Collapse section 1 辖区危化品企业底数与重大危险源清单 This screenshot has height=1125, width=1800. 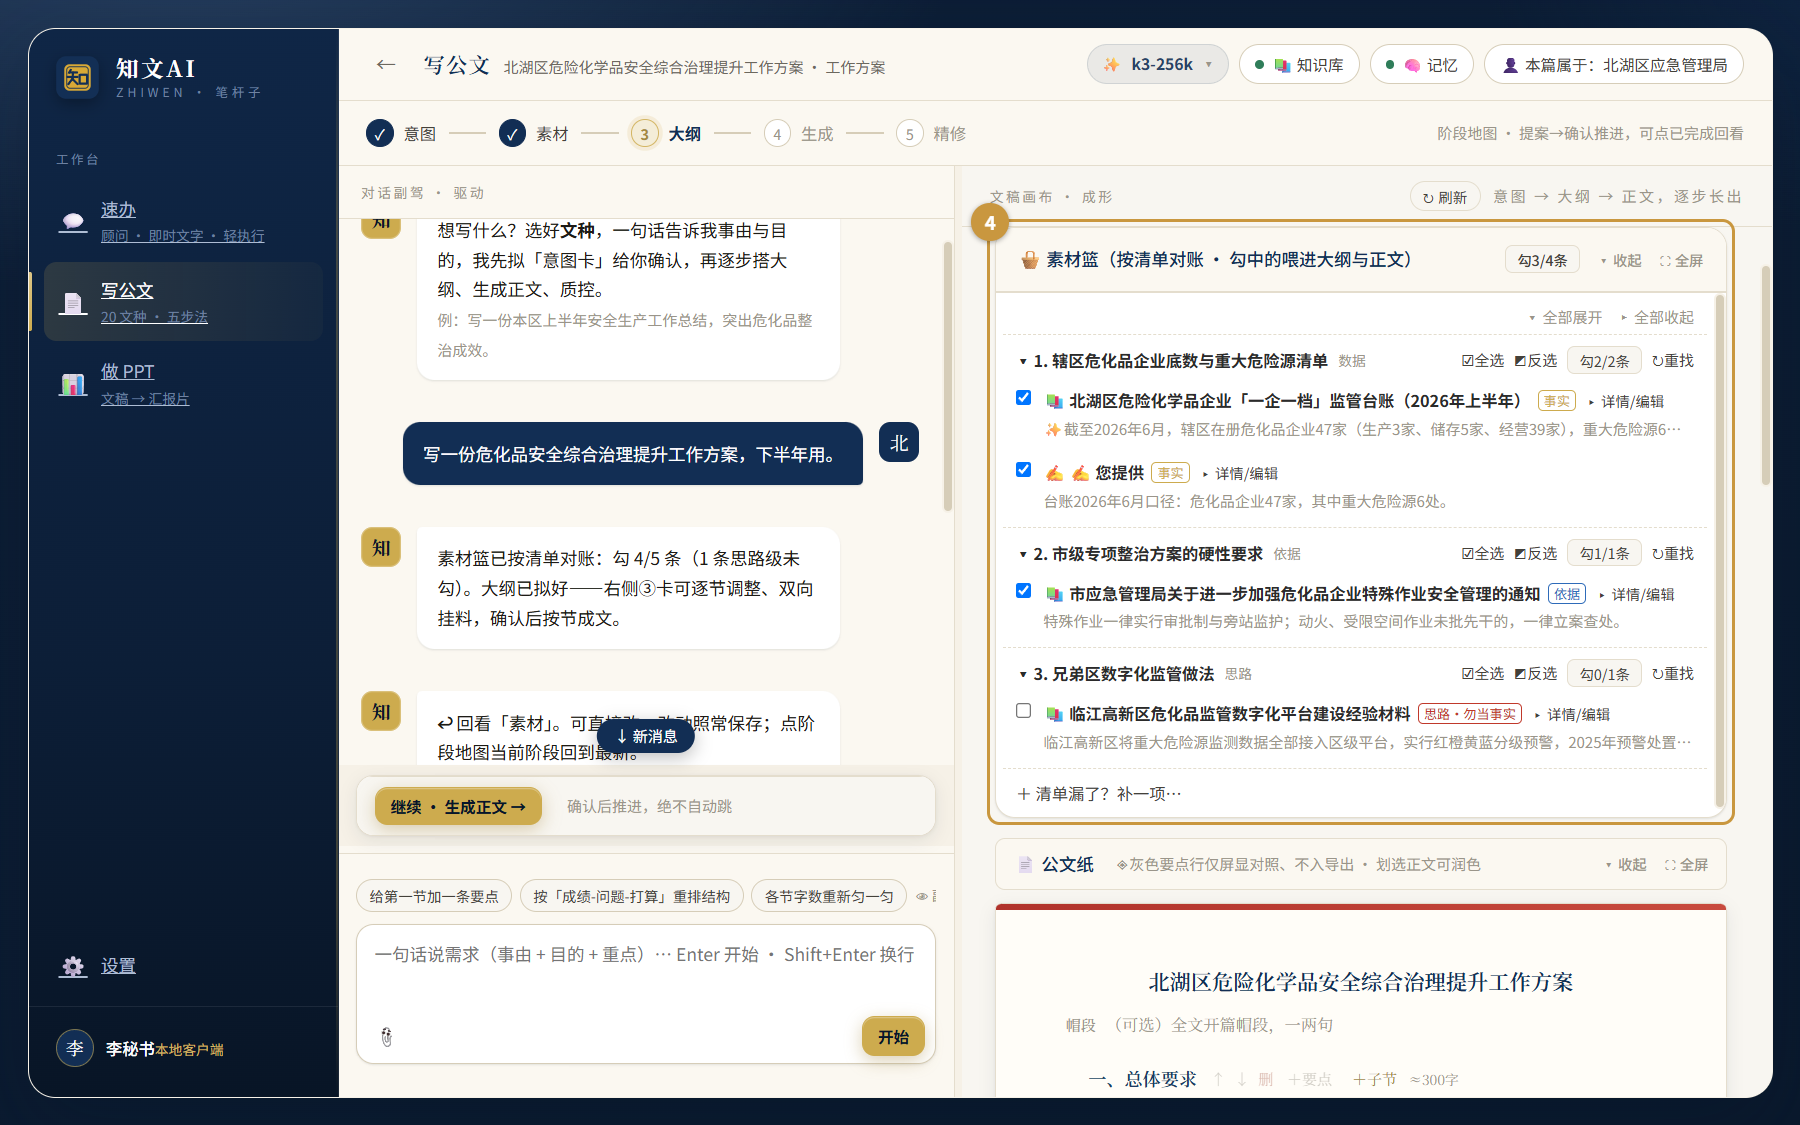pos(1023,361)
